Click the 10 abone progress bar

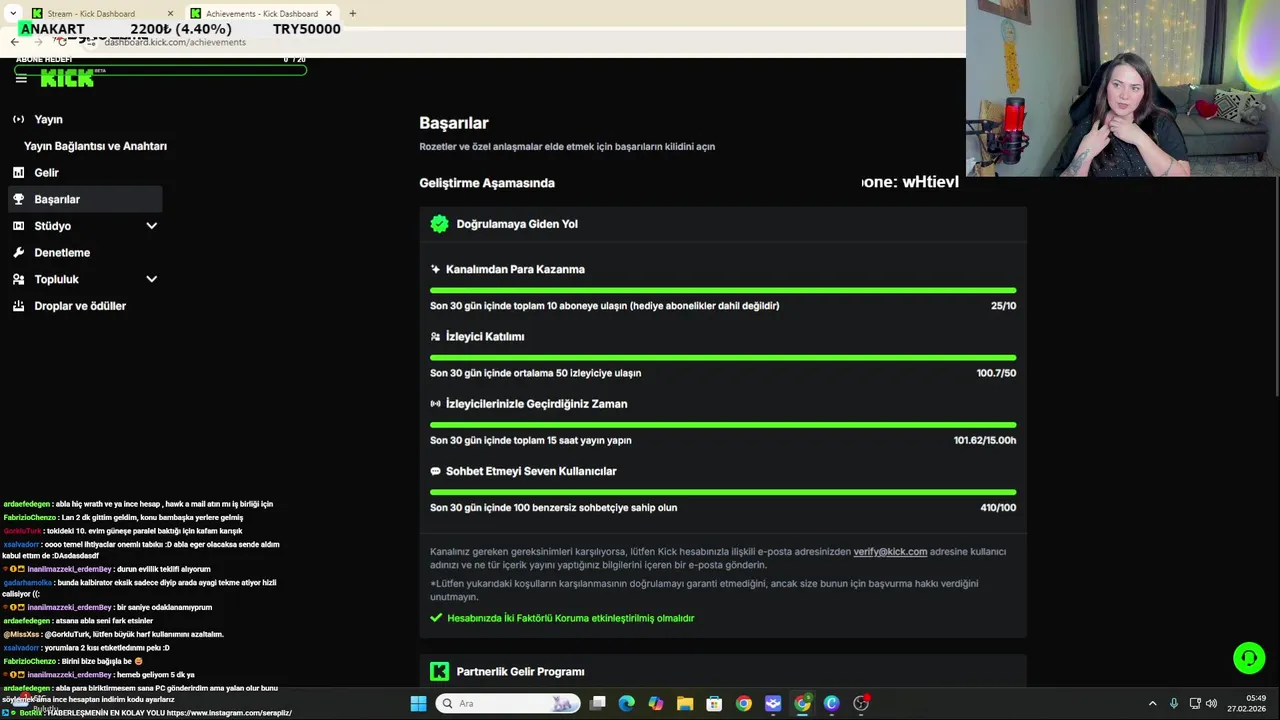tap(723, 290)
